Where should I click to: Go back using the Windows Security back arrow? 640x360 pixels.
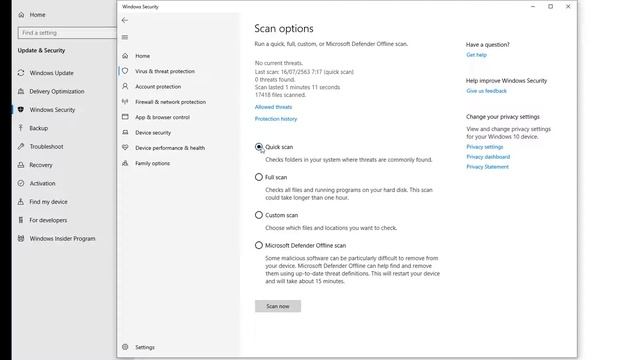pos(125,20)
